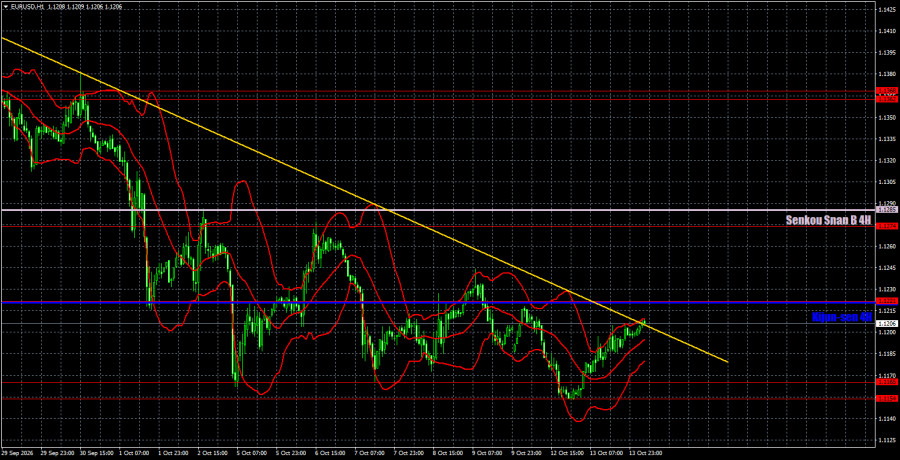900x460 pixels.
Task: Click the 1.1125 price scale value
Action: tap(886, 439)
